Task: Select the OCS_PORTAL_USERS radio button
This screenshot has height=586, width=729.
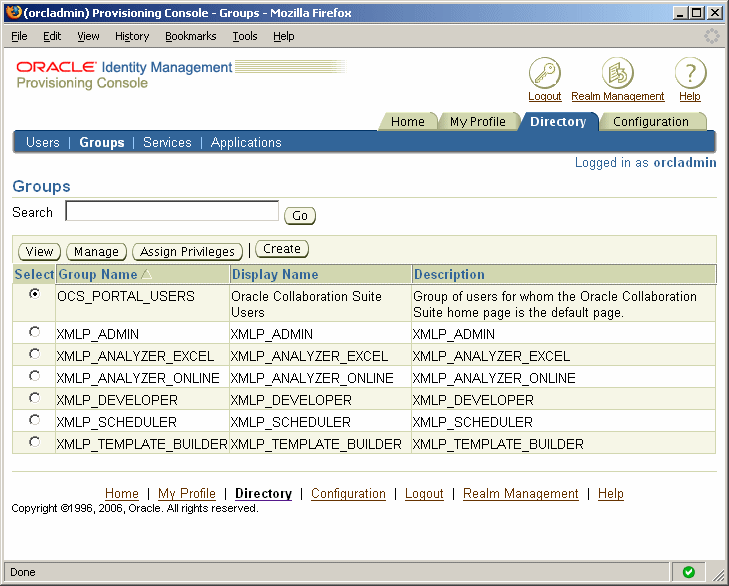Action: point(34,293)
